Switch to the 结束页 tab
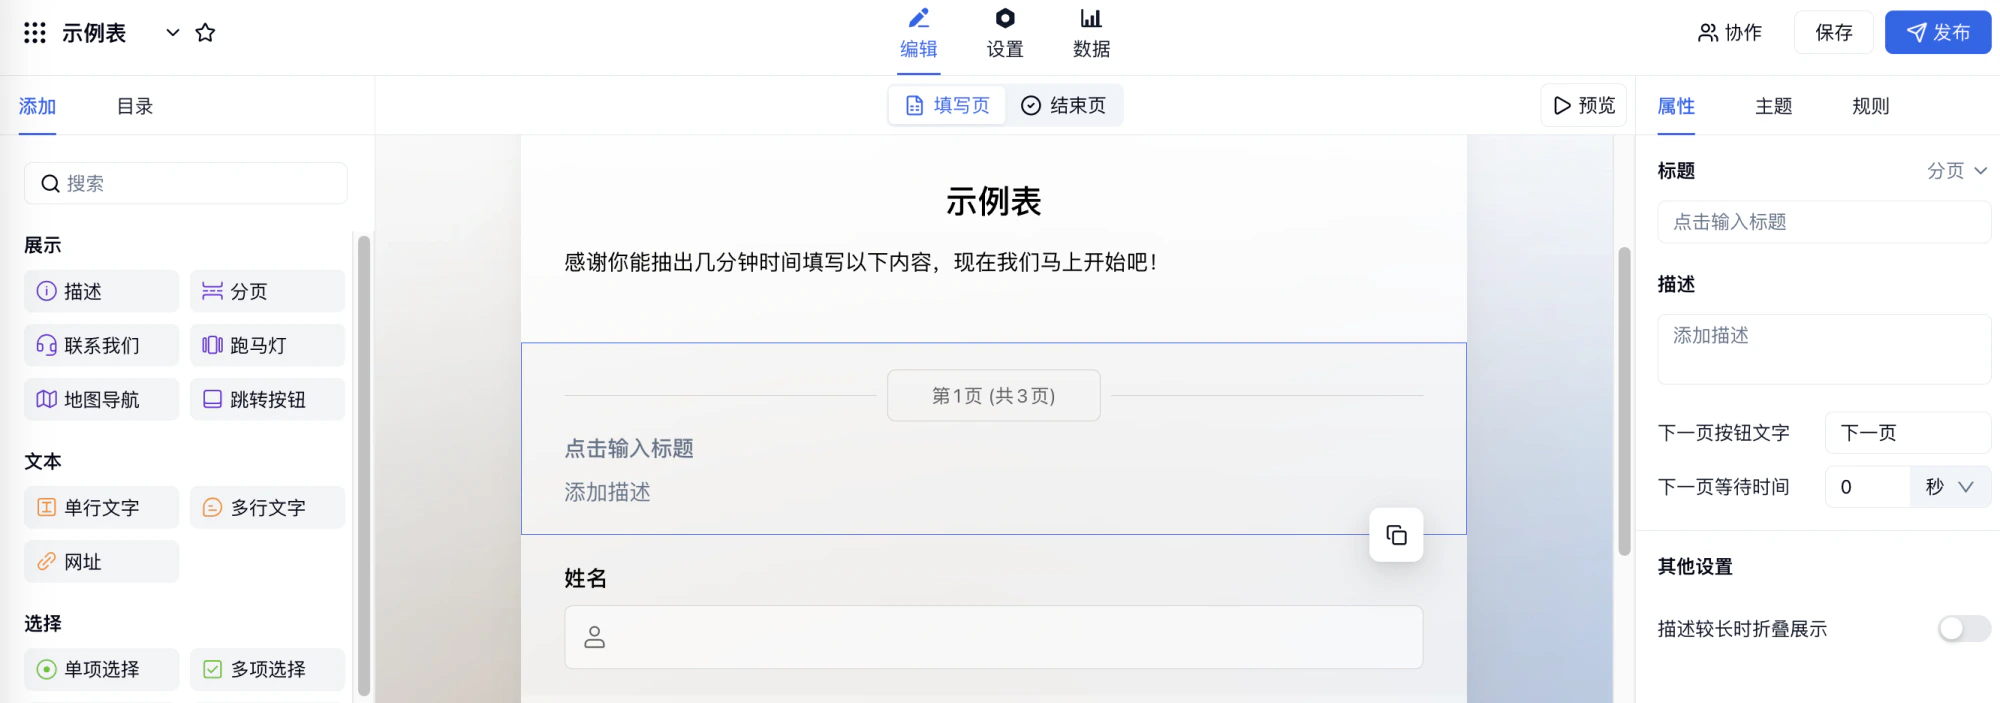Screen dimensions: 2000x703 tap(1064, 105)
